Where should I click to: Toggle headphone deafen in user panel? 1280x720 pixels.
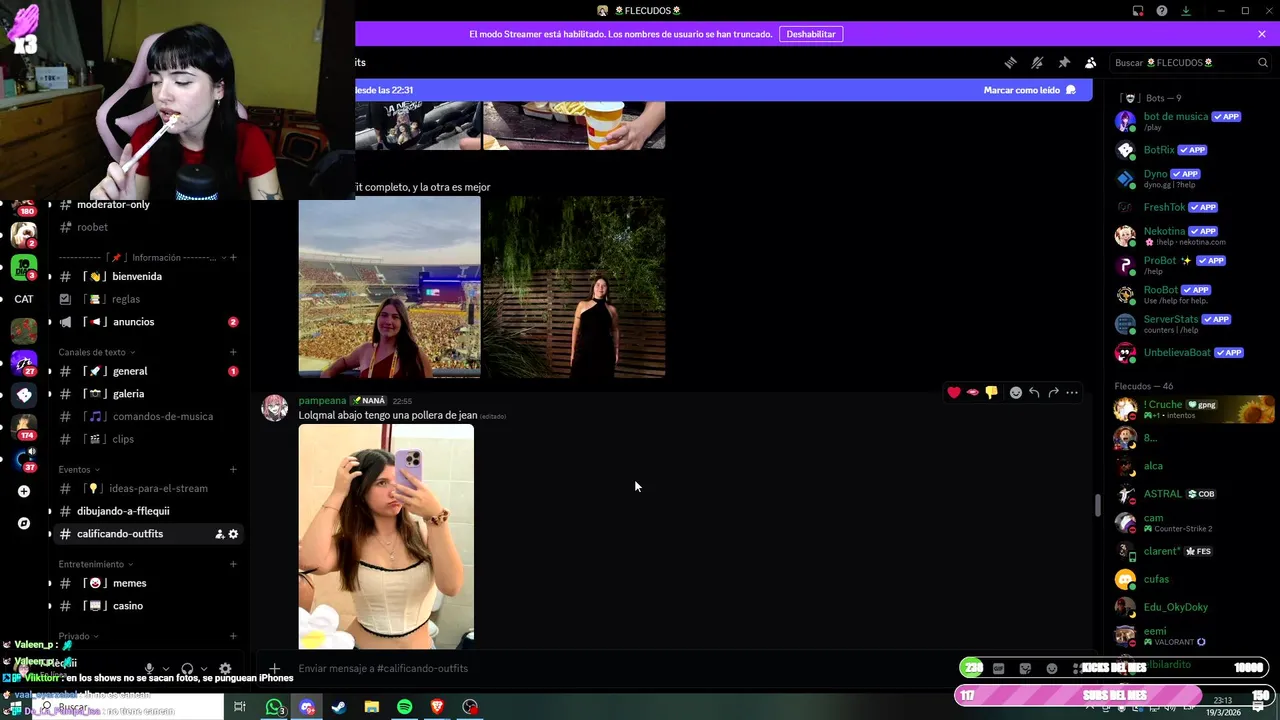click(187, 669)
